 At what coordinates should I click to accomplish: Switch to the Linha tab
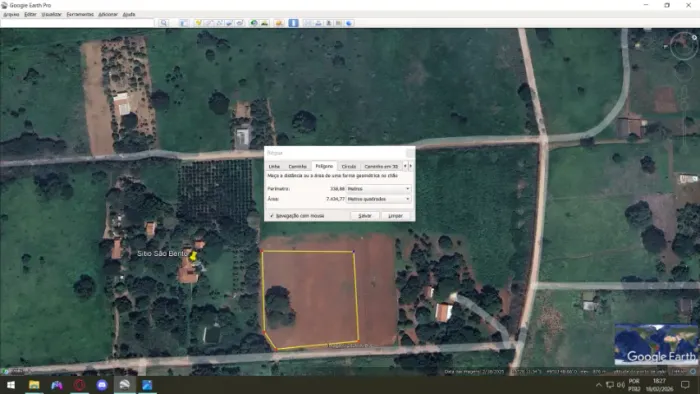pyautogui.click(x=274, y=166)
